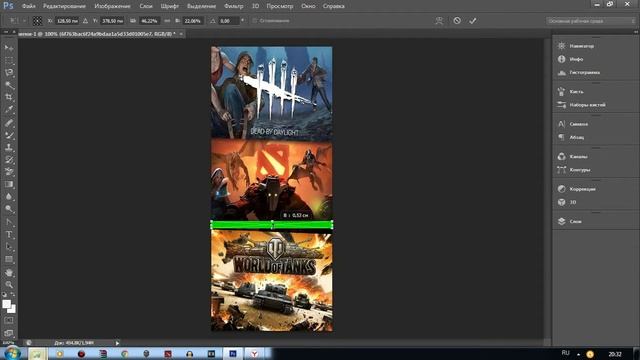Close the open document tab
The height and width of the screenshot is (360, 640).
(x=181, y=34)
